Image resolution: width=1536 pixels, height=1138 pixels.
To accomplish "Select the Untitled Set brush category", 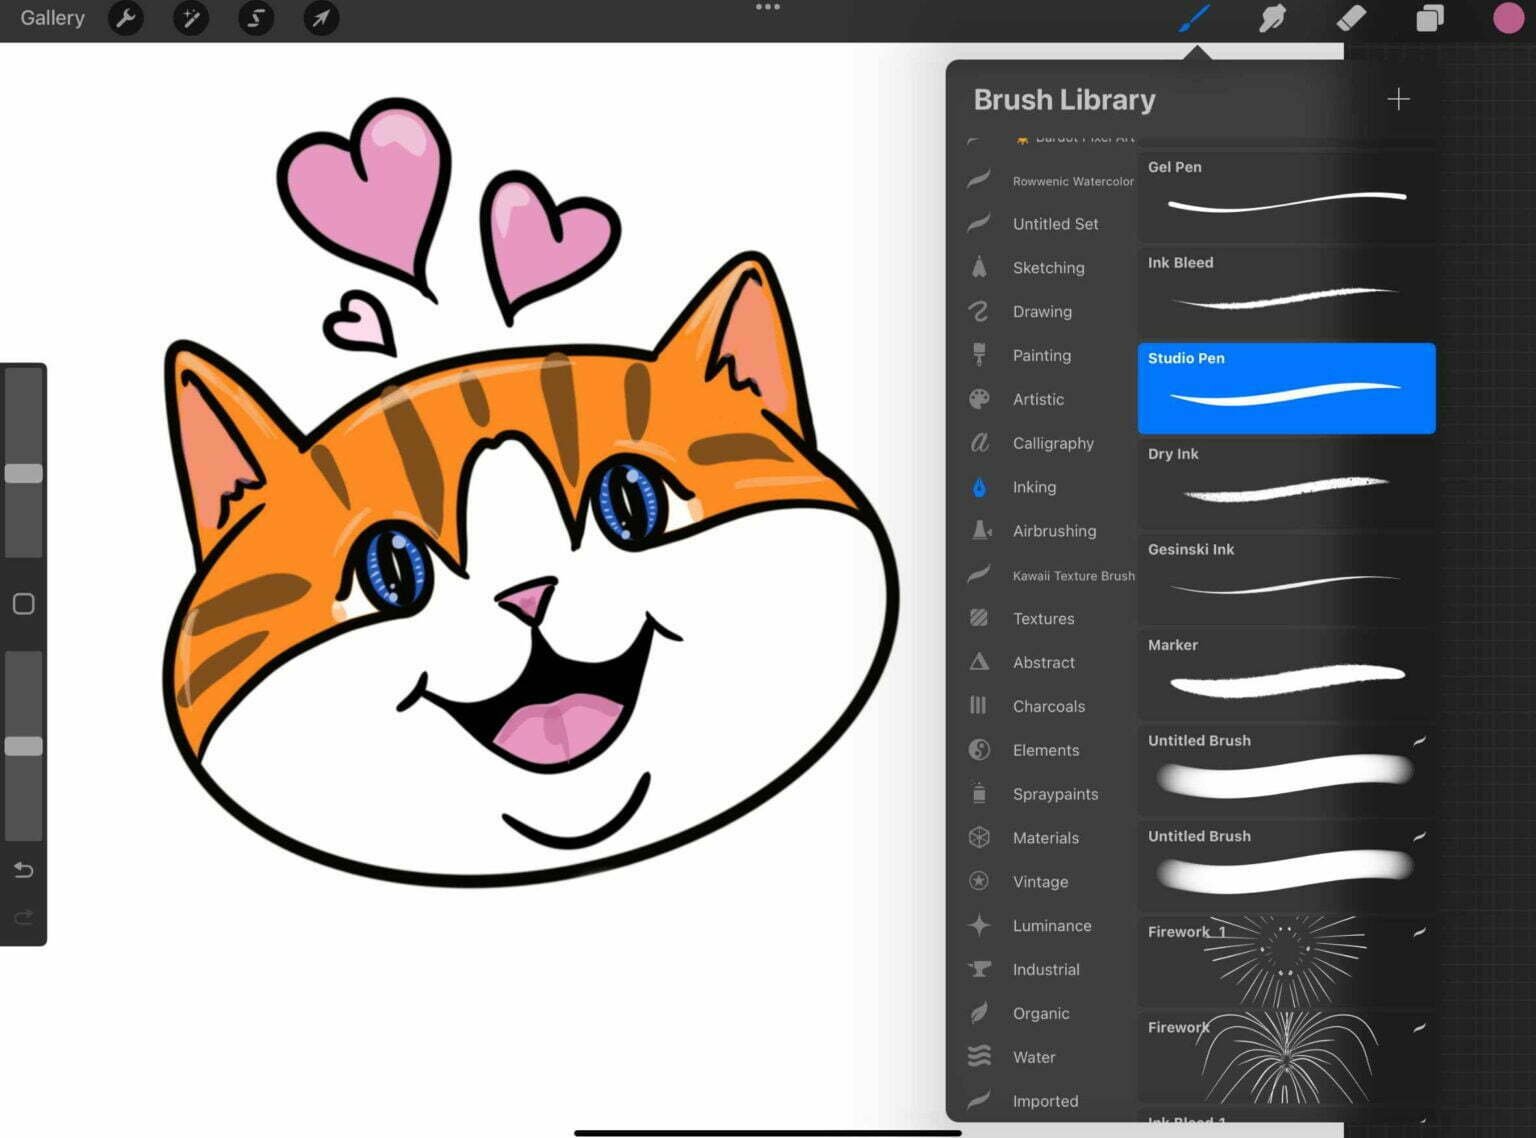I will click(x=1054, y=223).
